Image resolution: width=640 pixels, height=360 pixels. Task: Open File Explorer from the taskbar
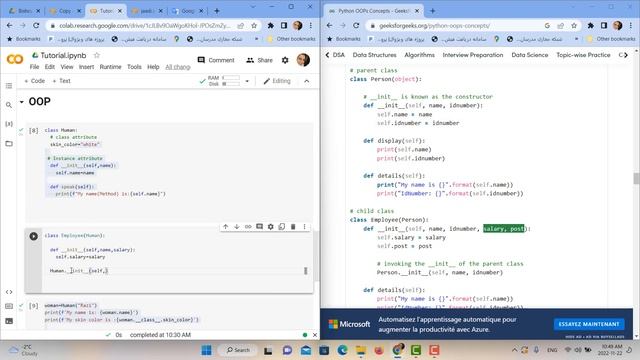click(x=361, y=350)
